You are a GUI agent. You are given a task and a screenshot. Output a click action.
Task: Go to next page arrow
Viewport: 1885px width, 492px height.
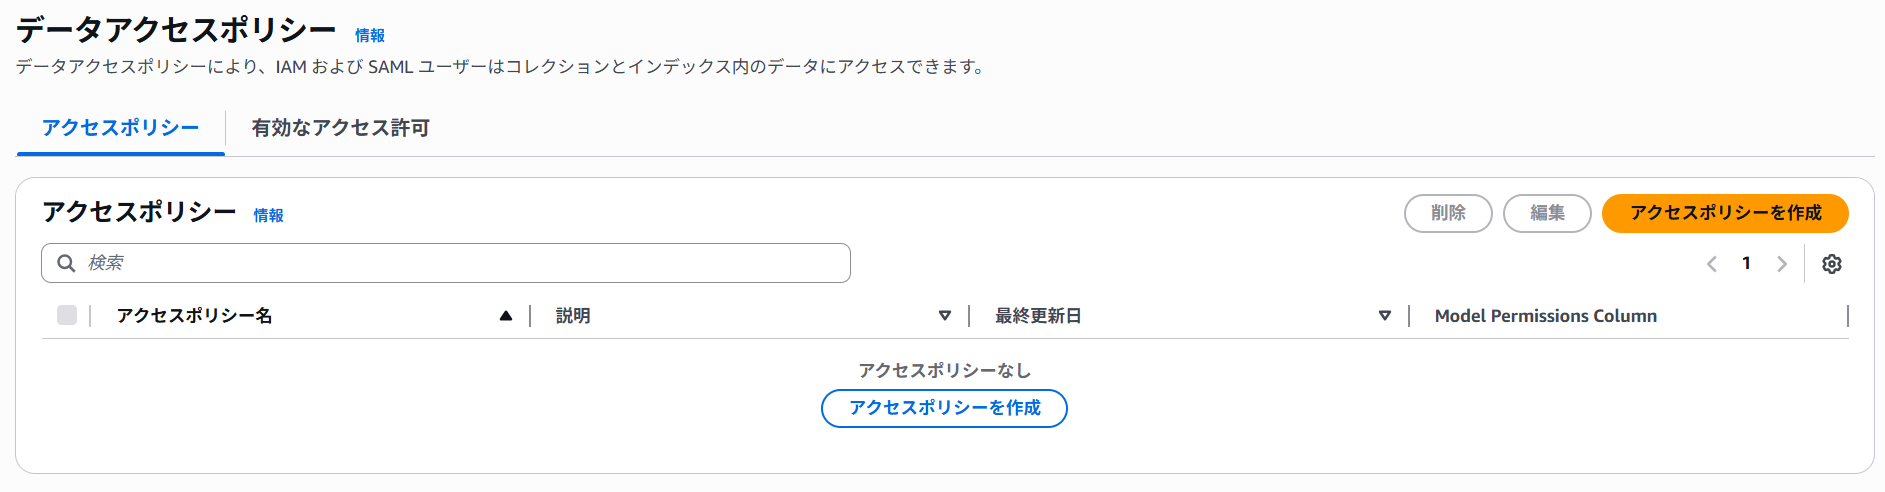pyautogui.click(x=1781, y=264)
